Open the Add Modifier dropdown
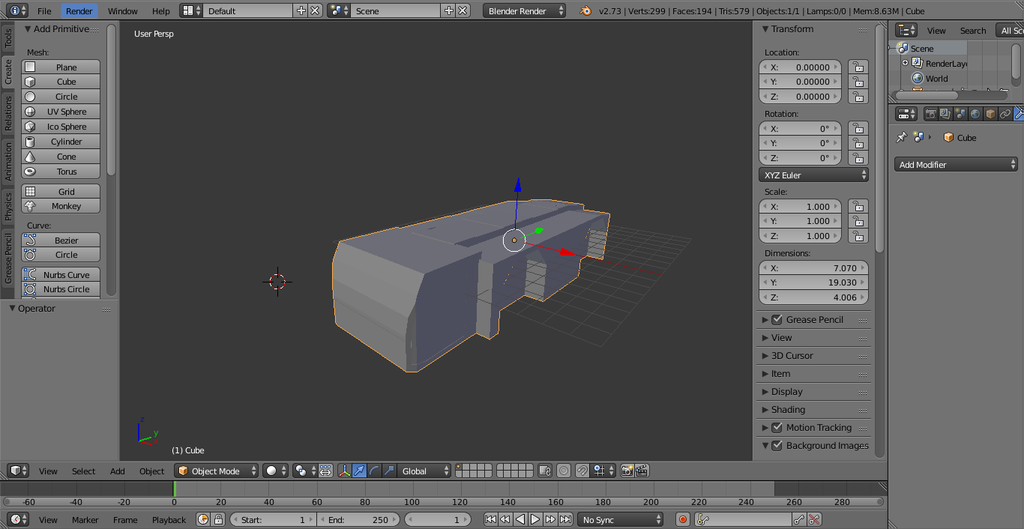The image size is (1024, 529). coord(956,165)
